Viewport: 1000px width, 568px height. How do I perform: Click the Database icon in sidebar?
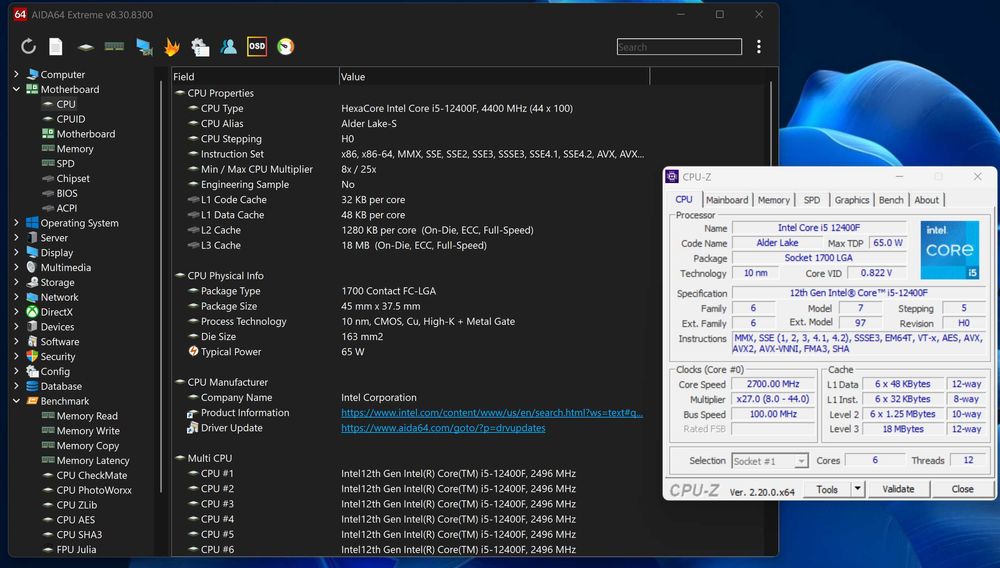32,386
